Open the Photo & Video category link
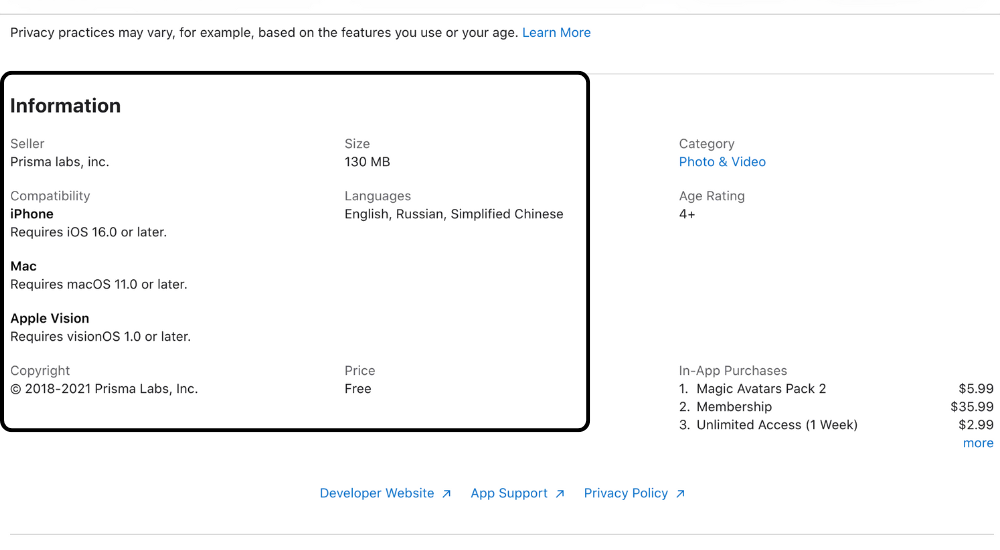1000x550 pixels. pyautogui.click(x=722, y=162)
